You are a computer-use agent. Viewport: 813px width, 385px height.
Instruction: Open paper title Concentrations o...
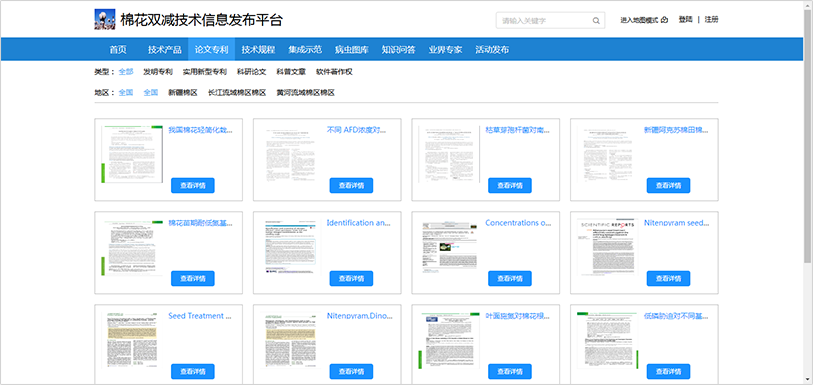click(518, 223)
